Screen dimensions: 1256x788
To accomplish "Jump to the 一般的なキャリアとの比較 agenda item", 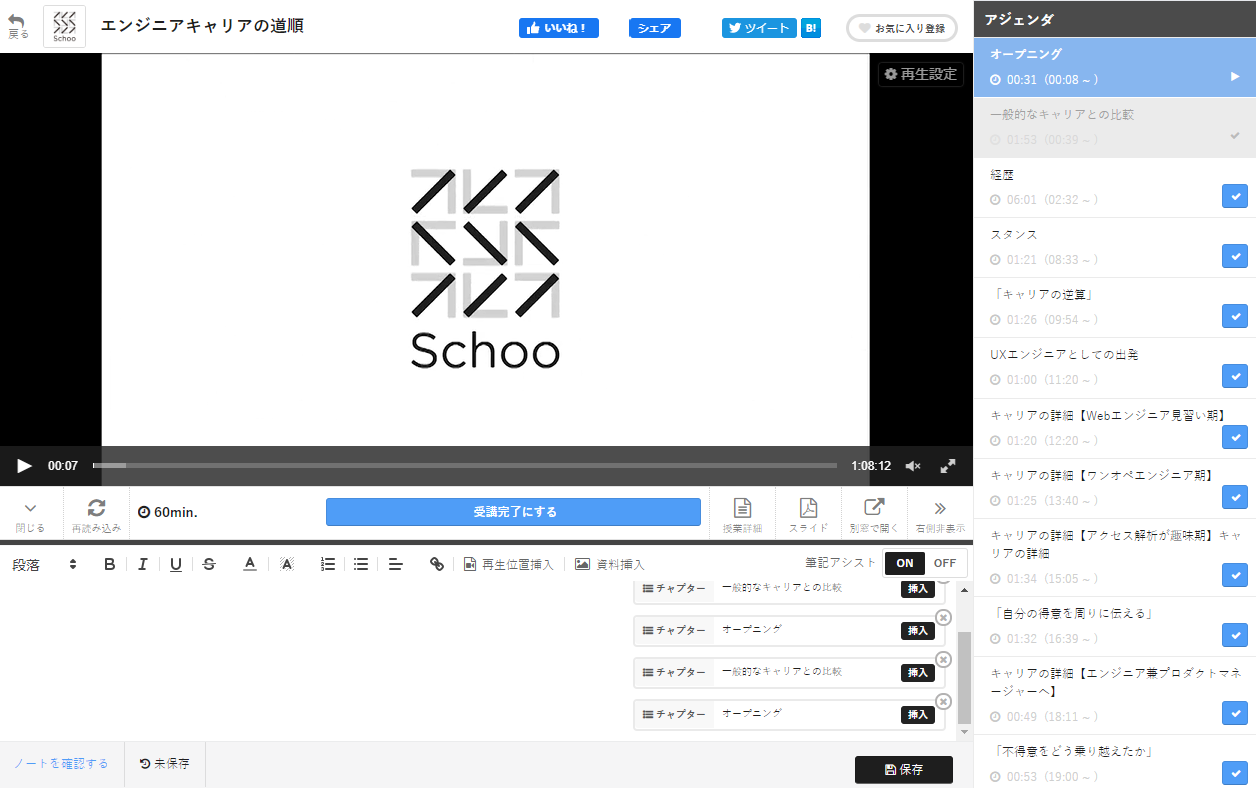I will point(1115,127).
